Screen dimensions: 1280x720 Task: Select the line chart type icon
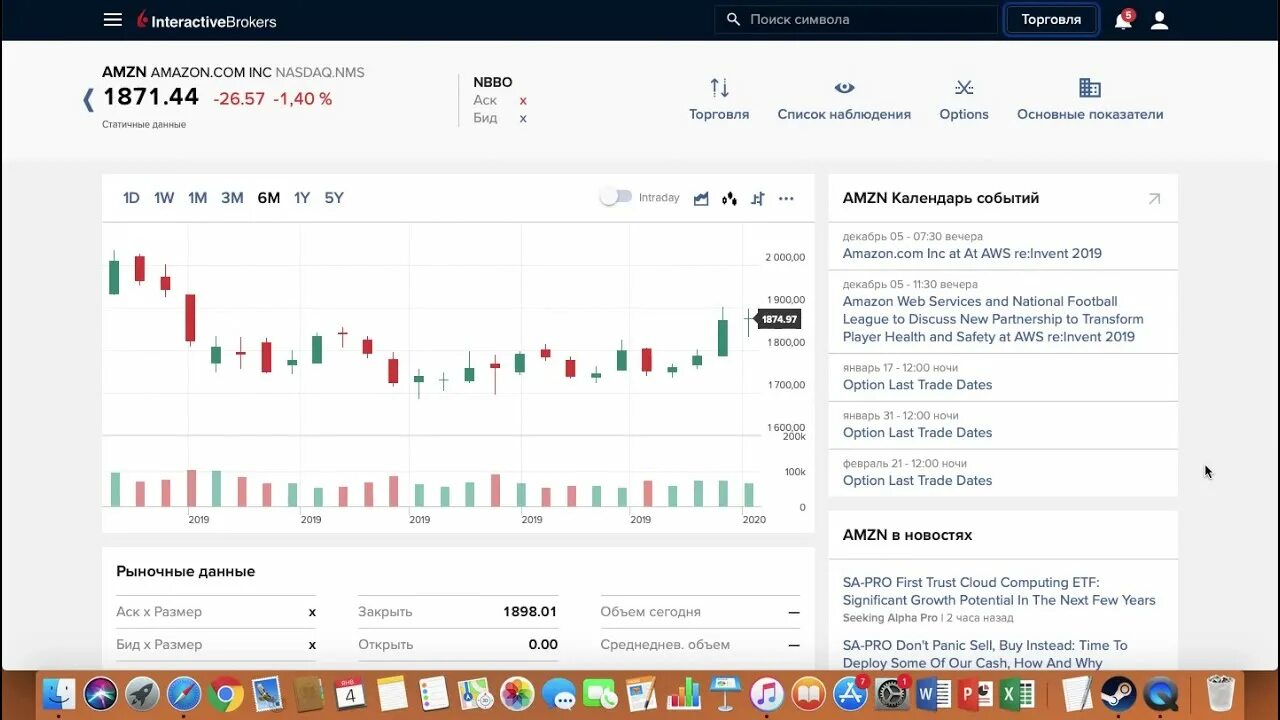(x=700, y=198)
